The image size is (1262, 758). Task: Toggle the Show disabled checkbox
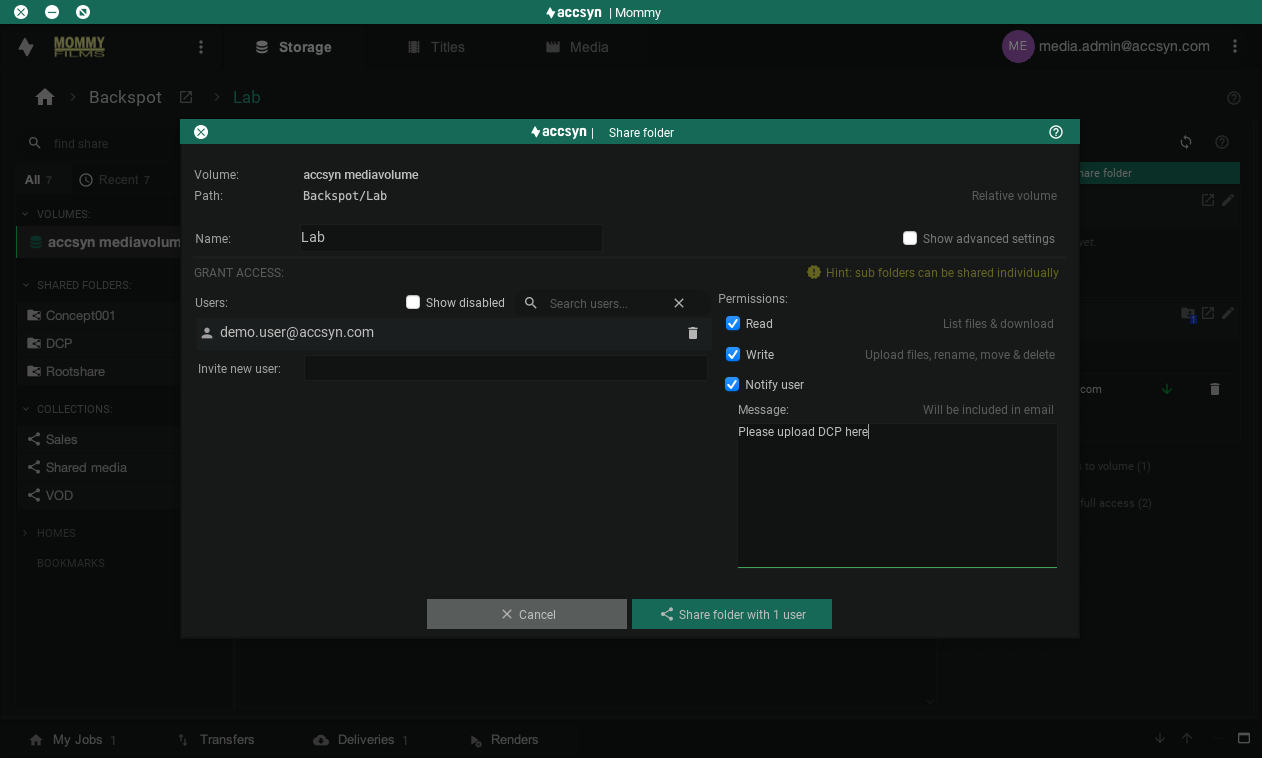pos(413,302)
